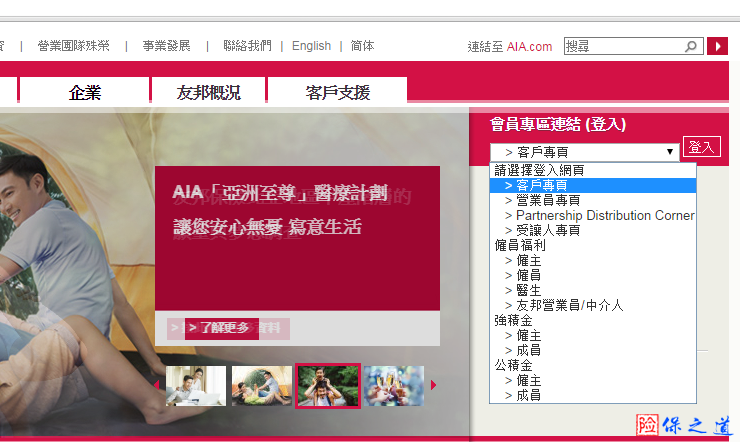Click the carousel next arrow
Viewport: 740px width, 442px height.
[x=433, y=385]
